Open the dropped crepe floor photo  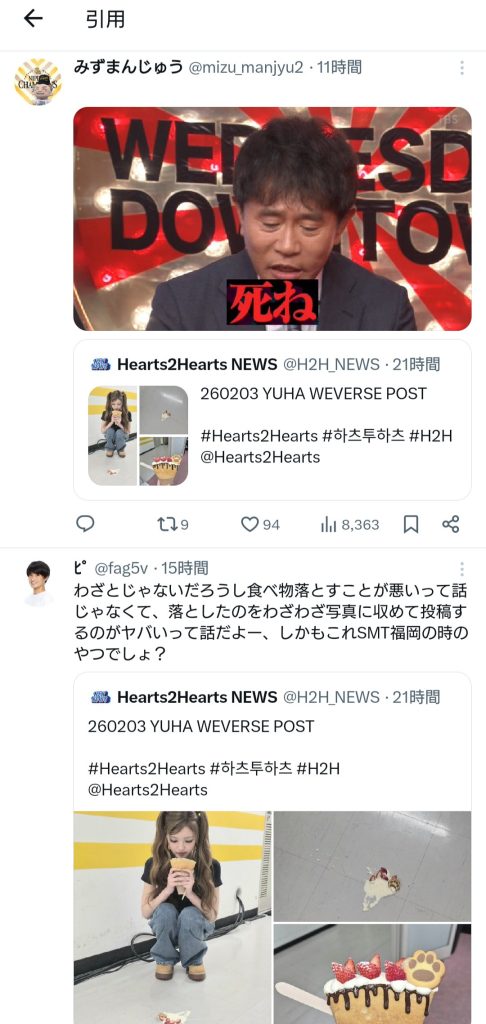coord(372,866)
